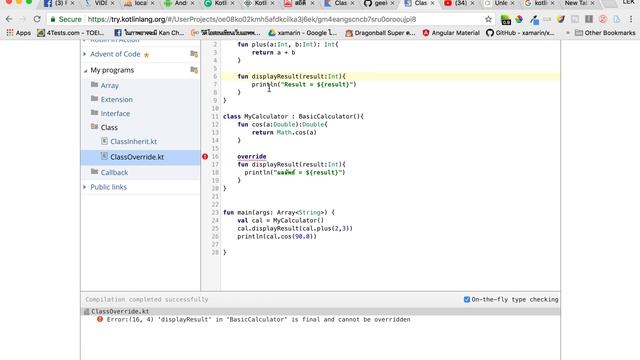The height and width of the screenshot is (360, 640).
Task: Place cursor at class MyCalculator declaration
Action: [293, 116]
